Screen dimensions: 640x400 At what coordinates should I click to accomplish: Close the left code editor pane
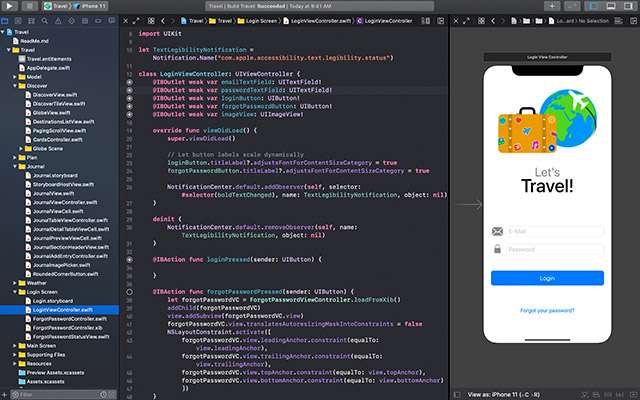pyautogui.click(x=127, y=19)
